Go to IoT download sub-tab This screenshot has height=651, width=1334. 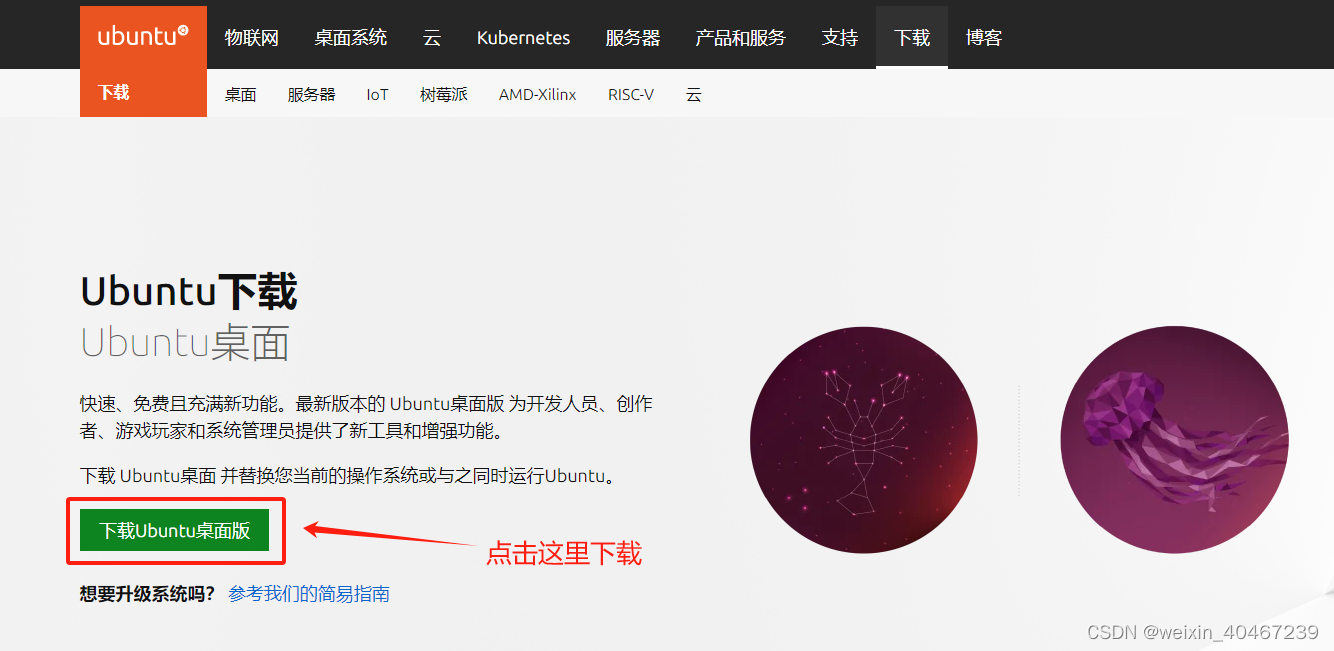tap(377, 95)
